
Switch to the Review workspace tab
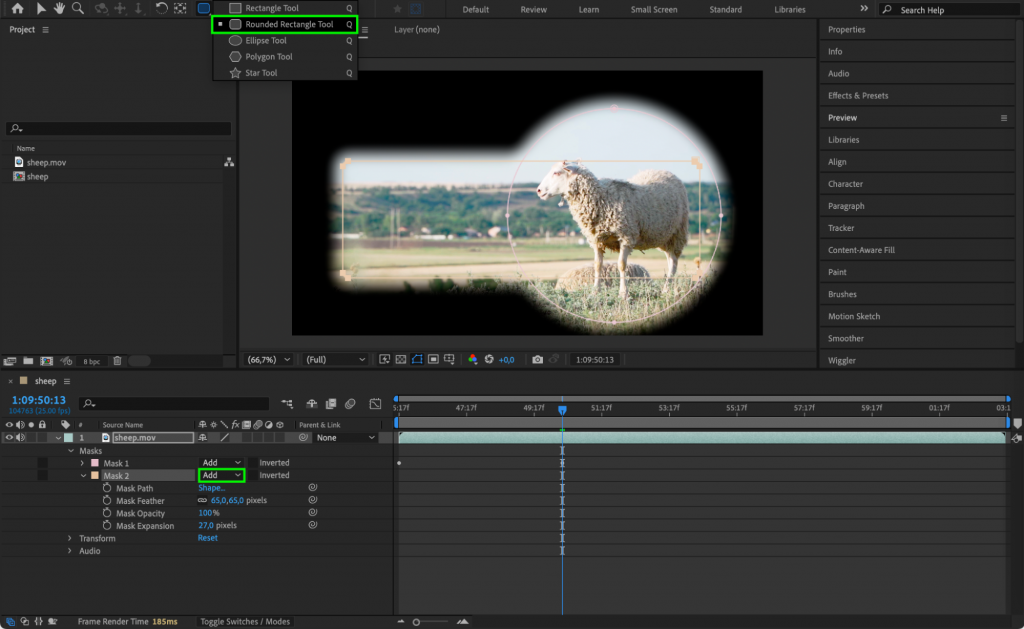pyautogui.click(x=533, y=9)
